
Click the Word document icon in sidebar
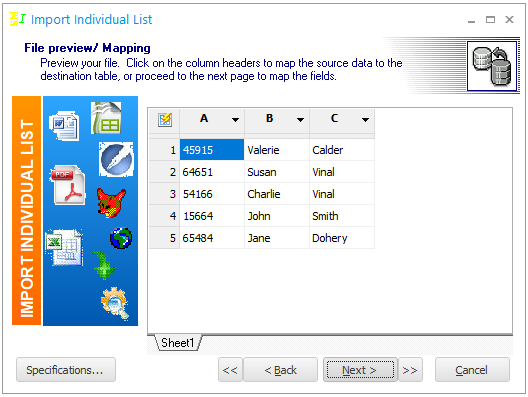point(64,126)
